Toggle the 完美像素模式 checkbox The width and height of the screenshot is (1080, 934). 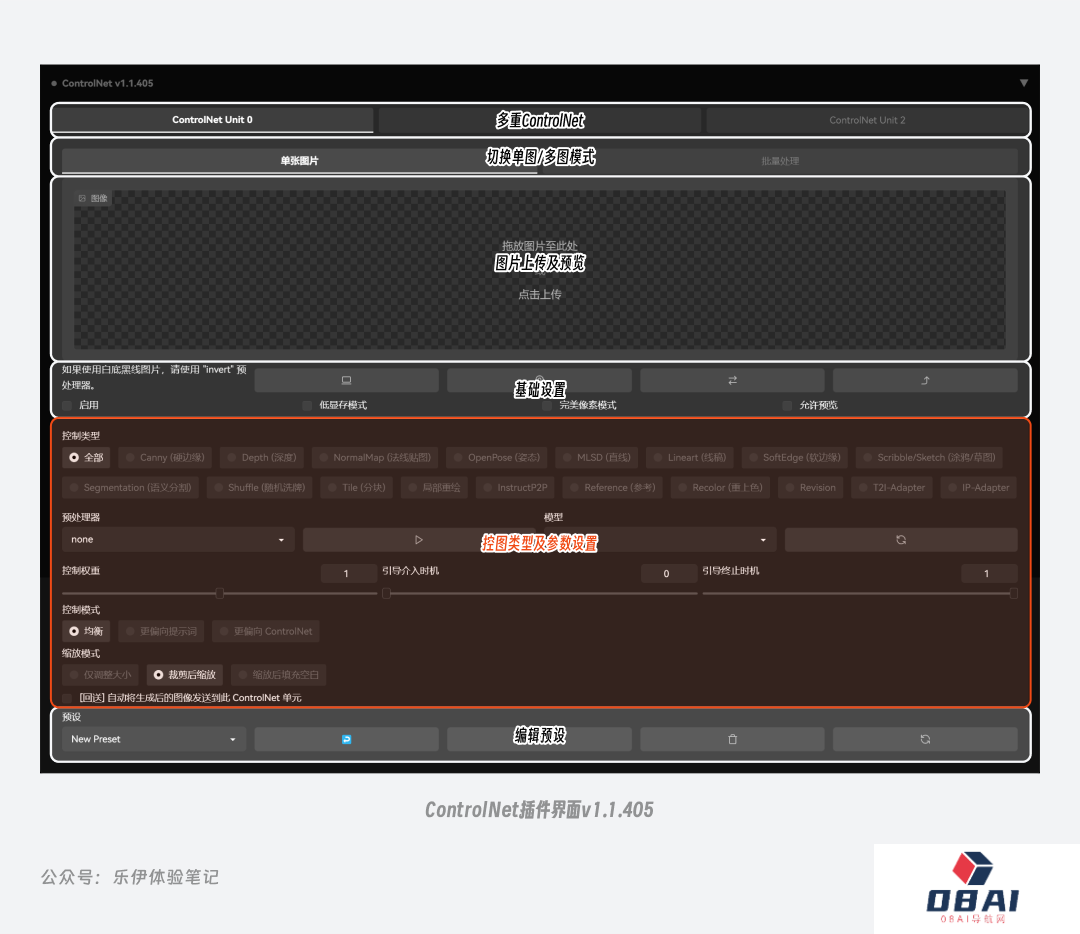point(547,405)
